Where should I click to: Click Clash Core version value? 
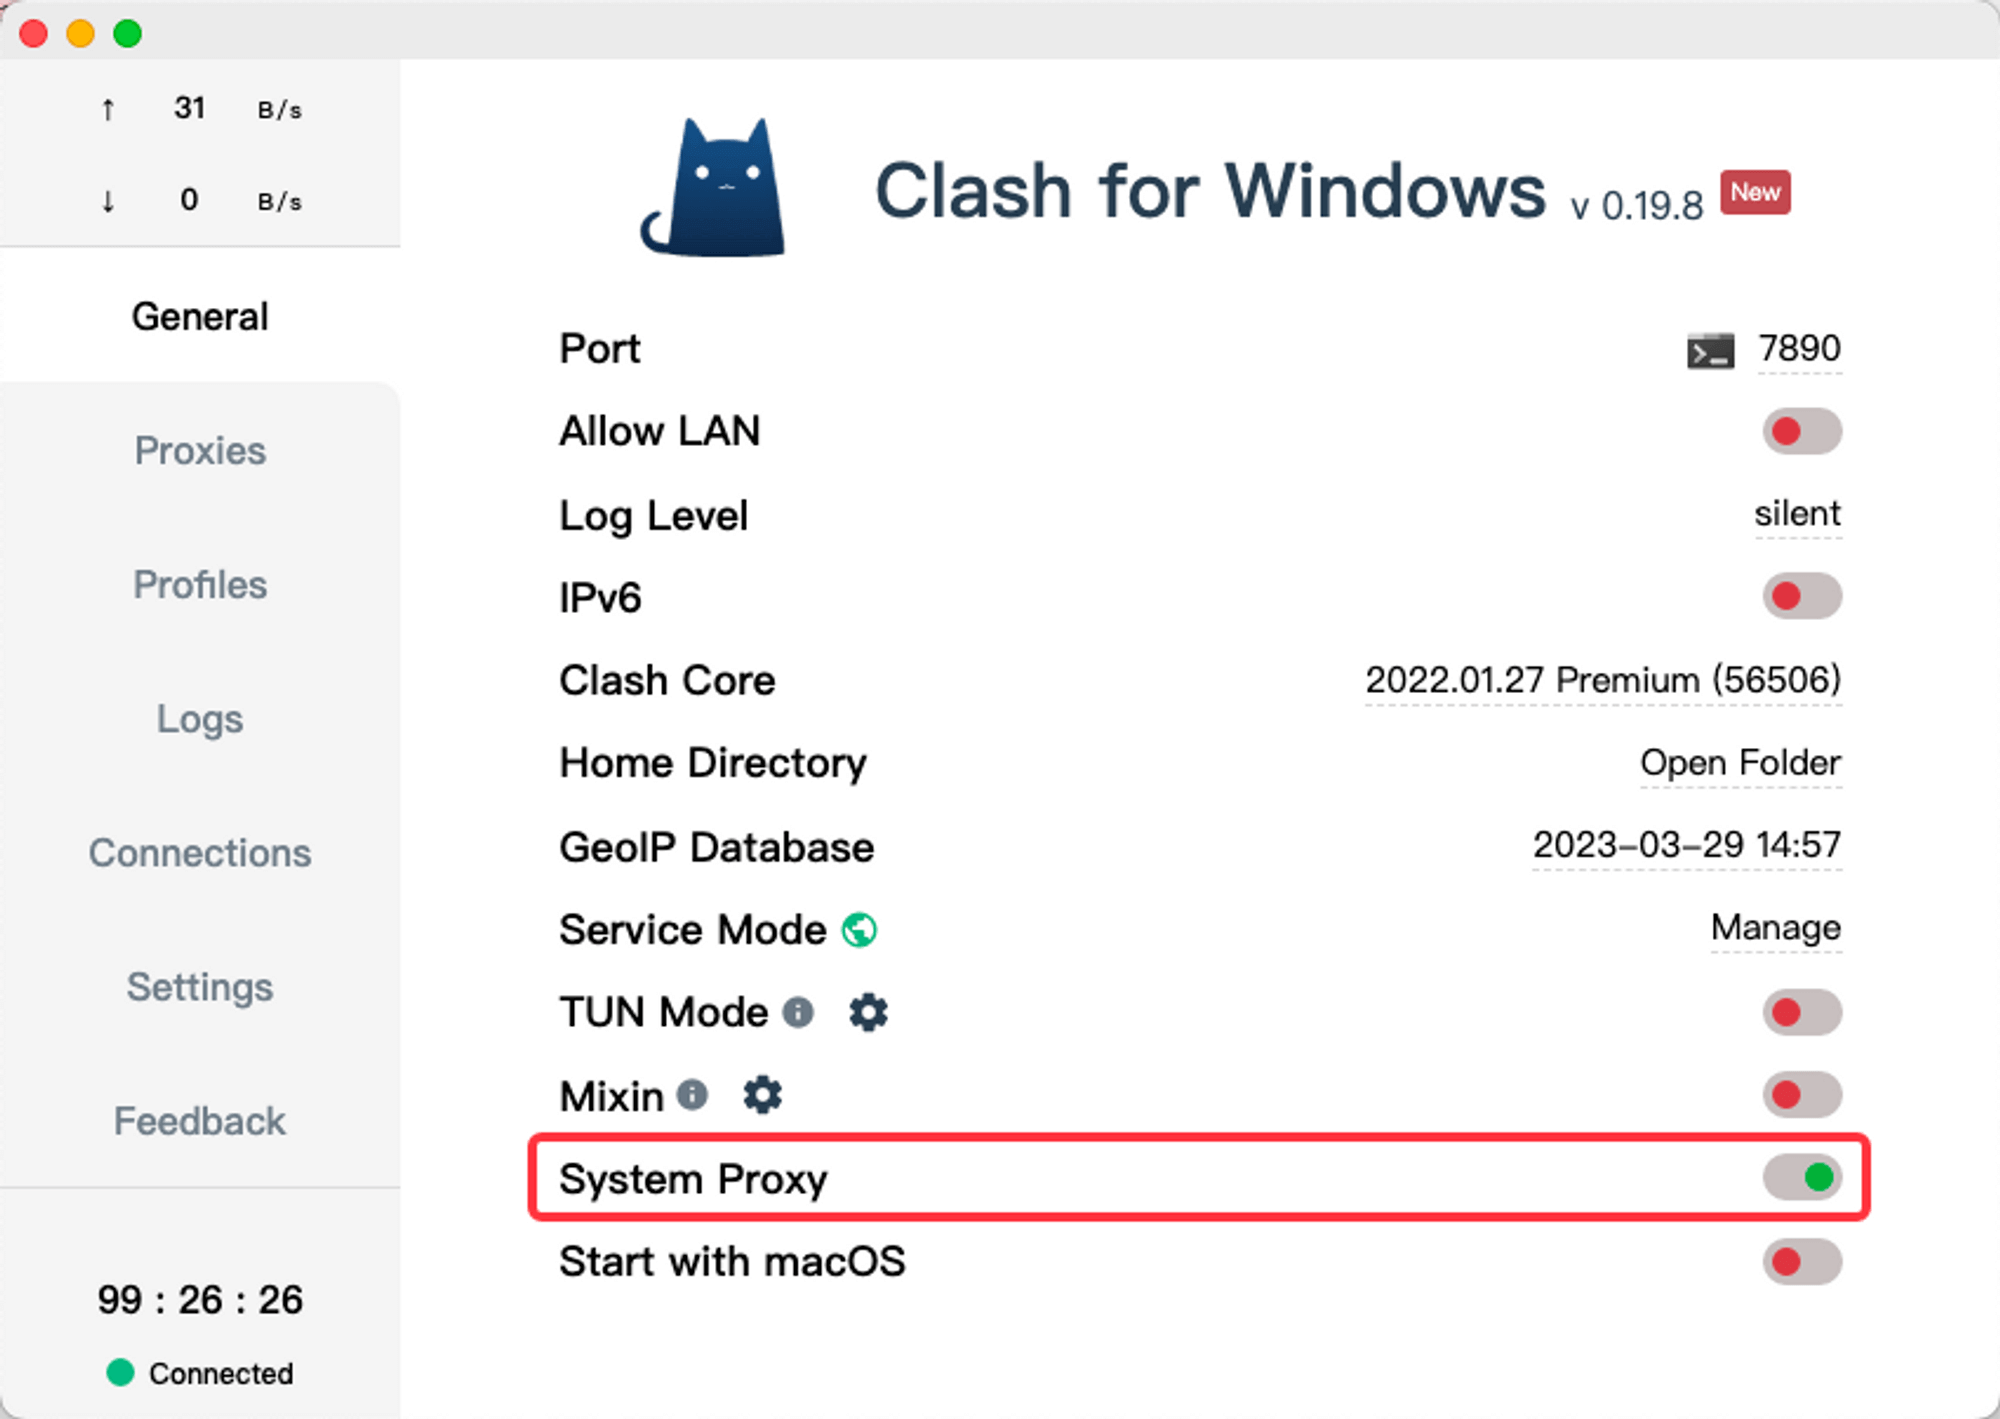1603,680
